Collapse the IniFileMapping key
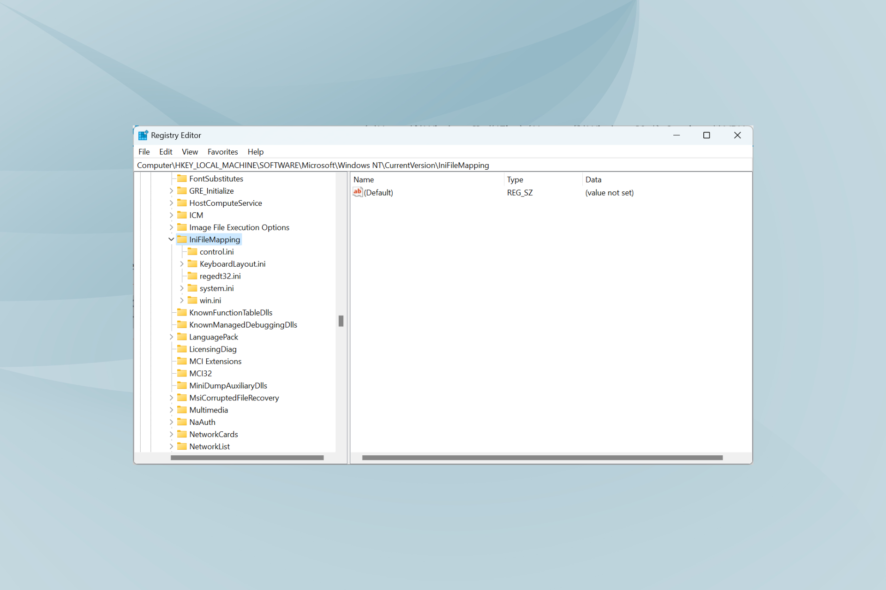Image resolution: width=886 pixels, height=590 pixels. pyautogui.click(x=171, y=240)
